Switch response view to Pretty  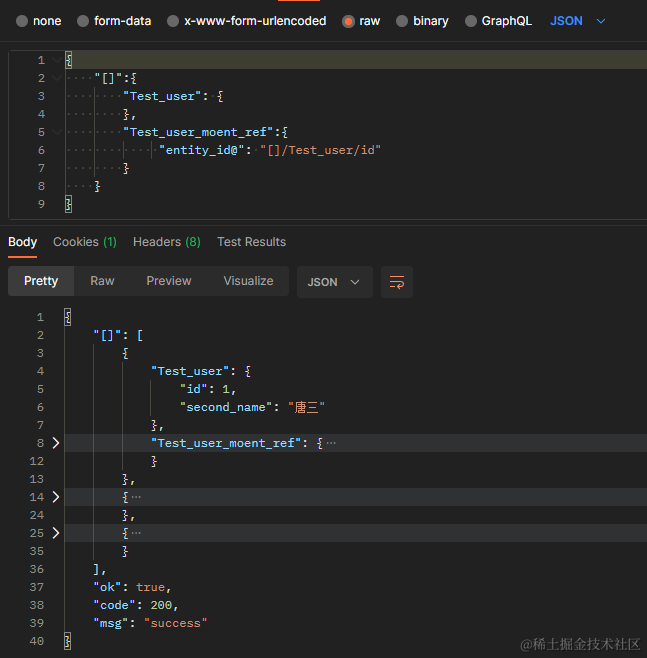[41, 281]
